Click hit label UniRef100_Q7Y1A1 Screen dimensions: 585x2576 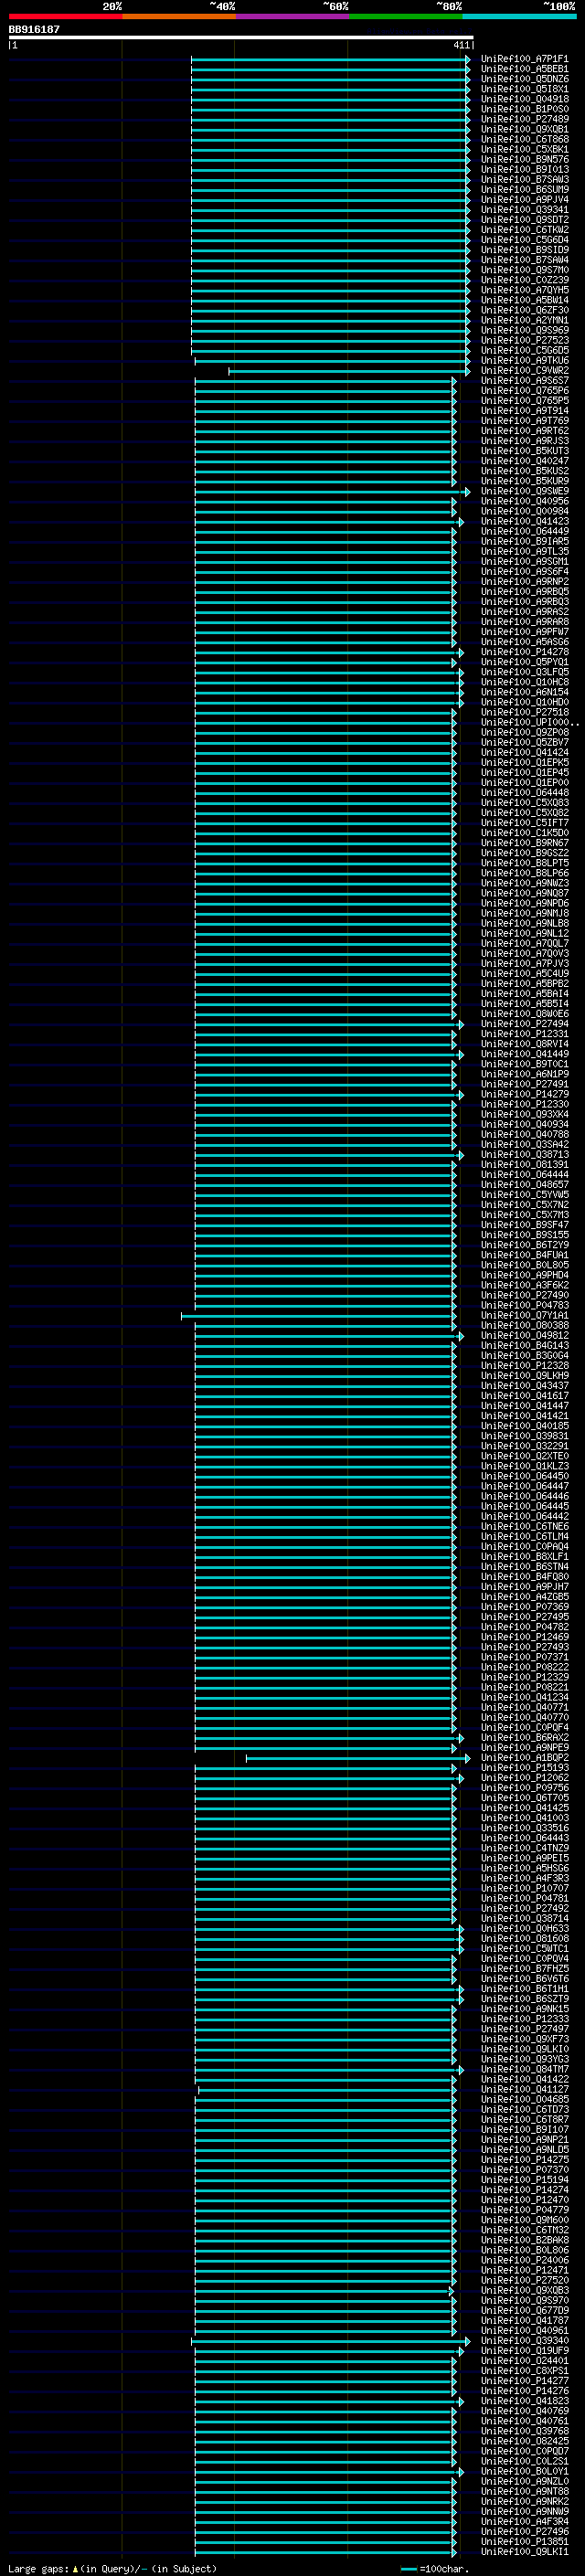pyautogui.click(x=525, y=1315)
